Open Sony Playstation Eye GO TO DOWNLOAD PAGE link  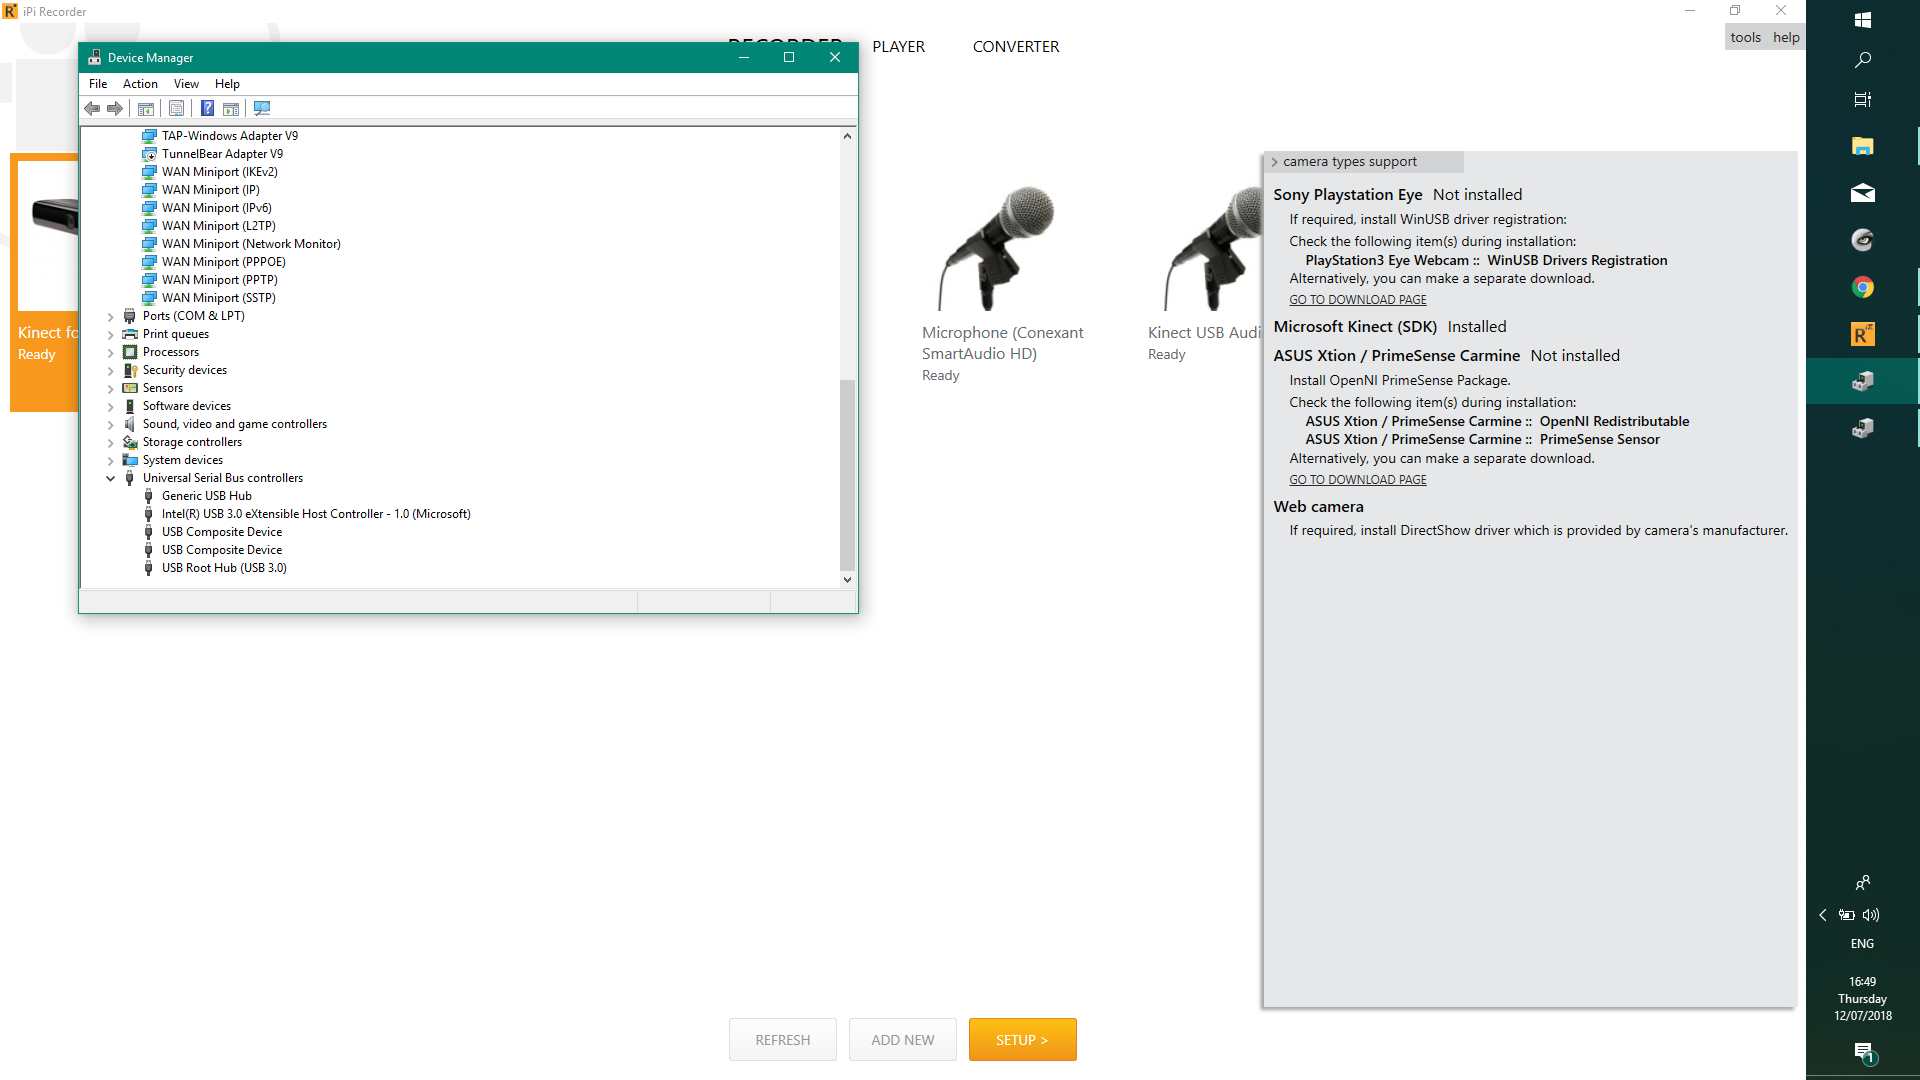coord(1357,300)
